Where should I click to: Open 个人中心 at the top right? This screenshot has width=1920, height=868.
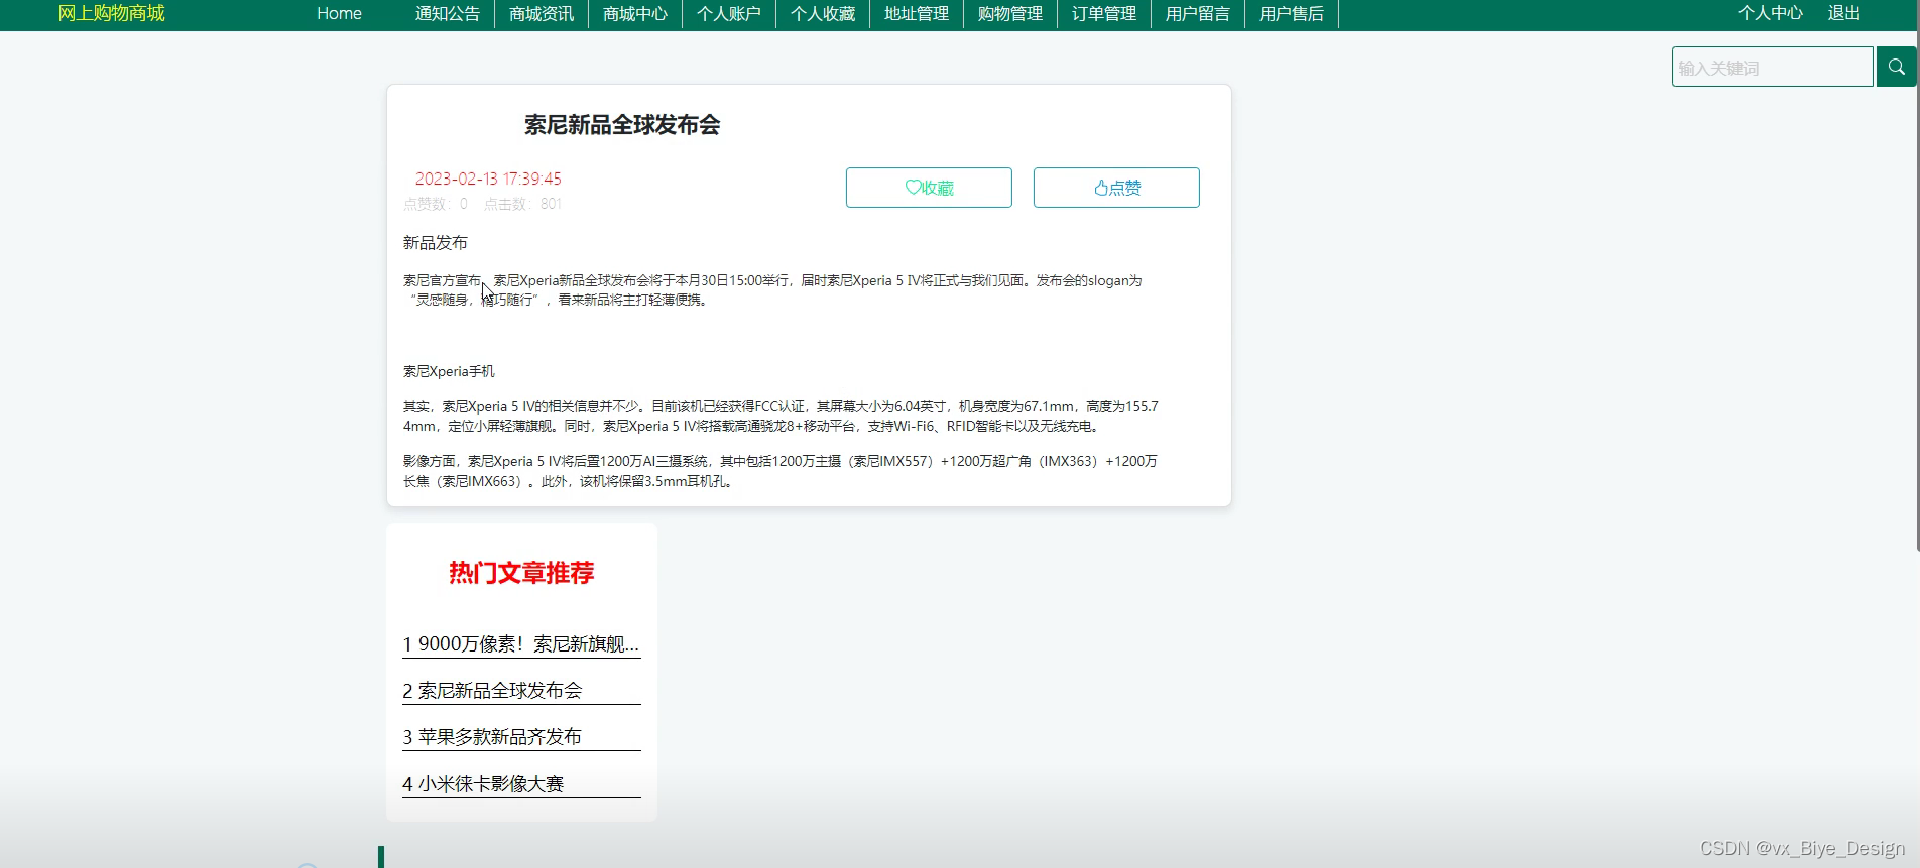(x=1770, y=13)
